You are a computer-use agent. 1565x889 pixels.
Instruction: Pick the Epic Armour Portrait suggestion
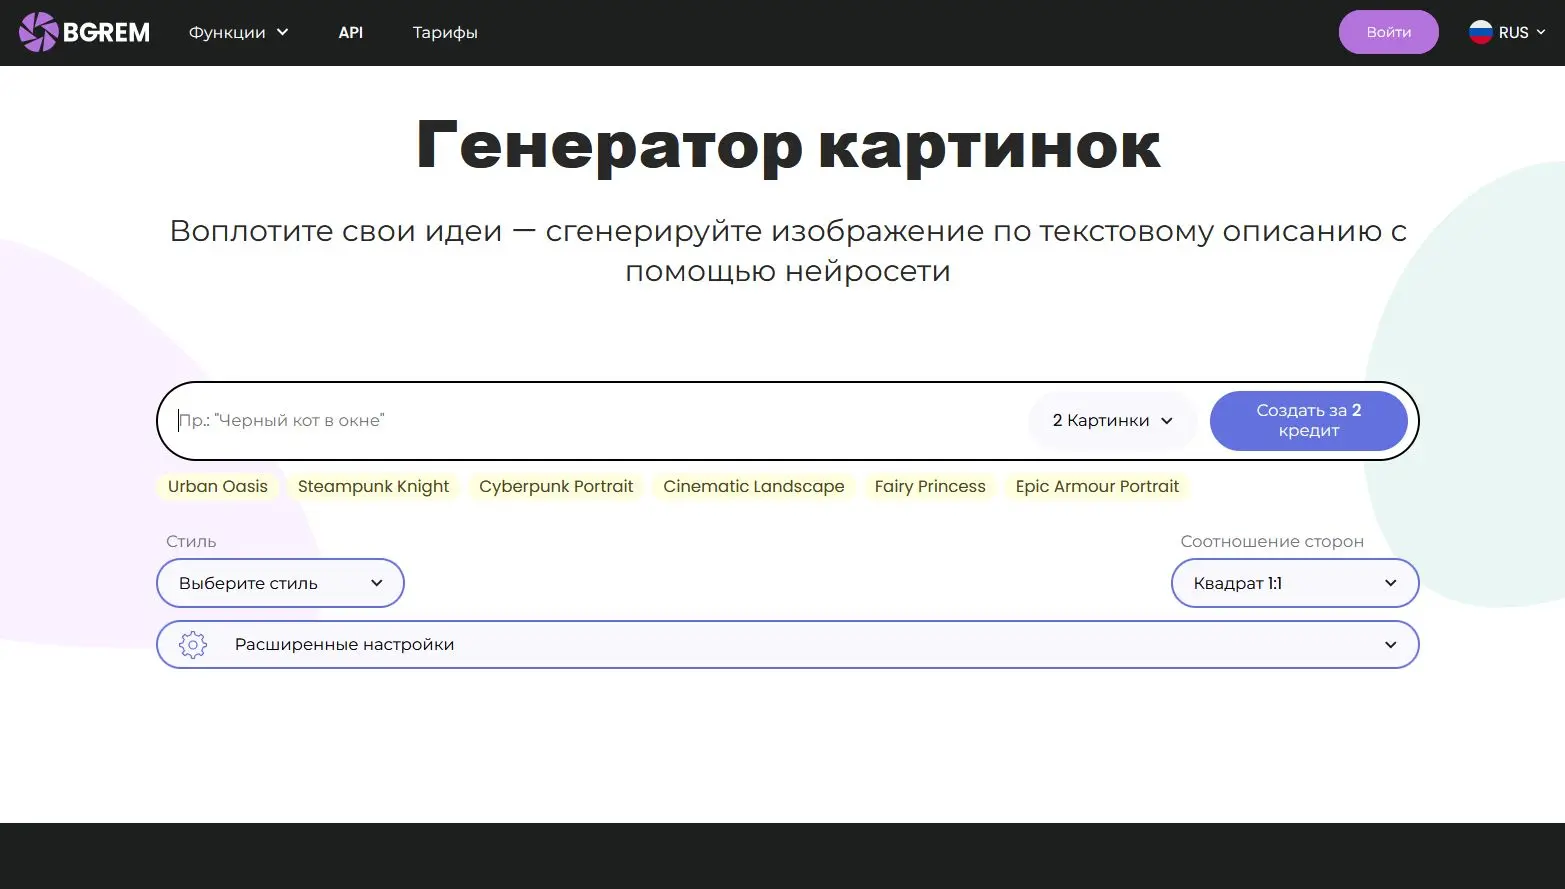click(1097, 487)
